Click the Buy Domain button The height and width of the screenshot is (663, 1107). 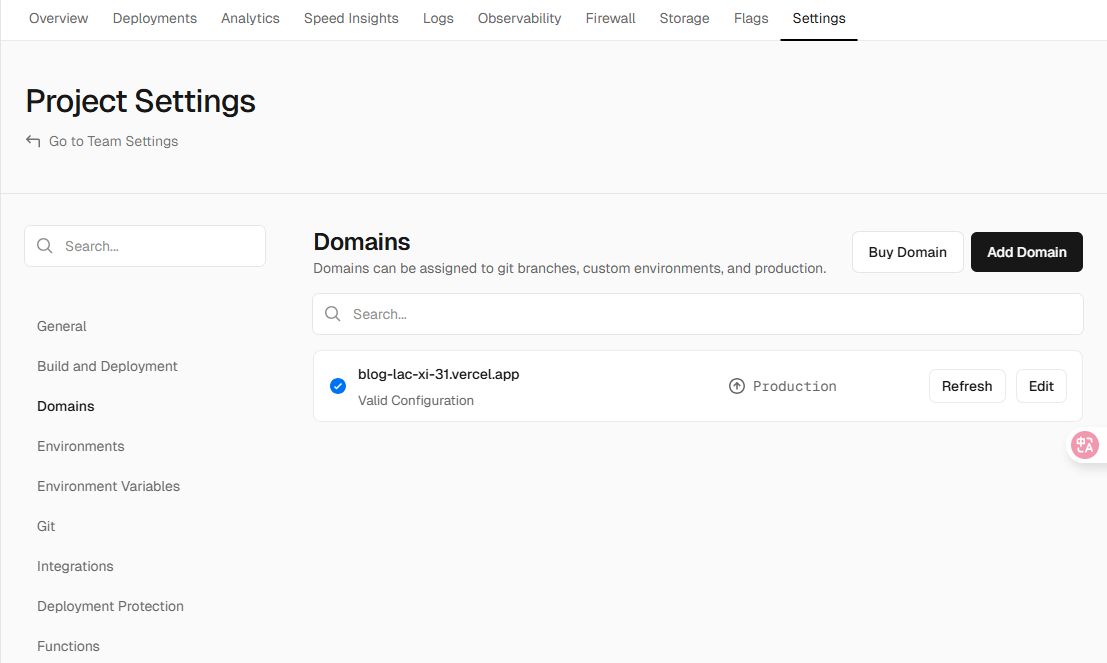click(x=907, y=252)
